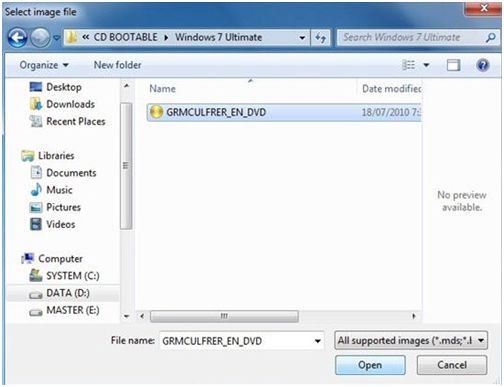Click the Libraries icon

tap(28, 156)
